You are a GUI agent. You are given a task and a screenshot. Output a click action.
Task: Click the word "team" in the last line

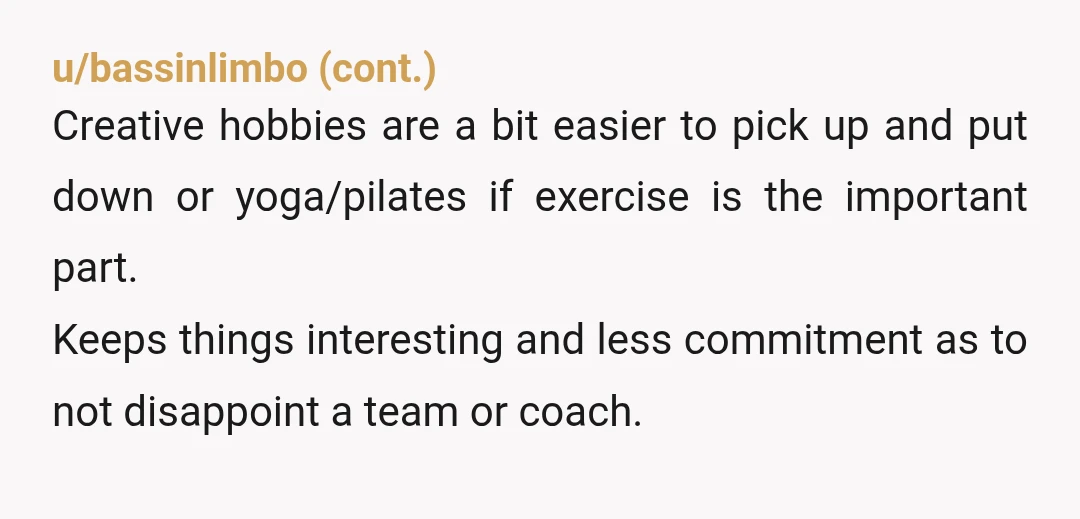(x=411, y=413)
